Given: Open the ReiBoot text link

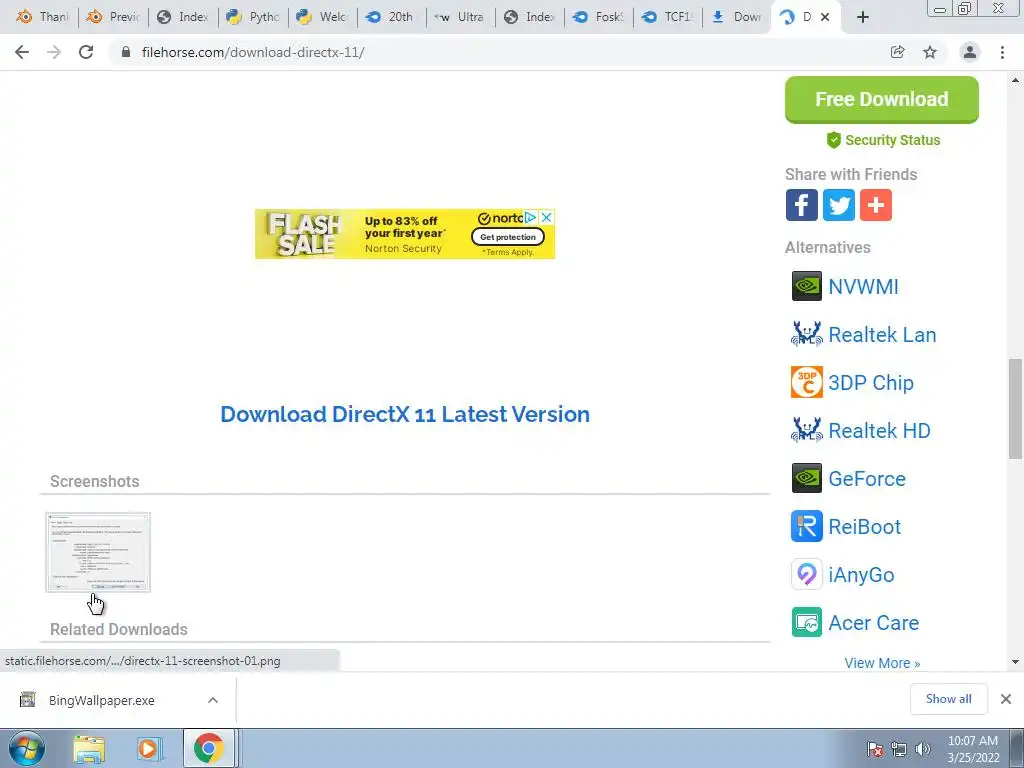Looking at the screenshot, I should coord(865,526).
